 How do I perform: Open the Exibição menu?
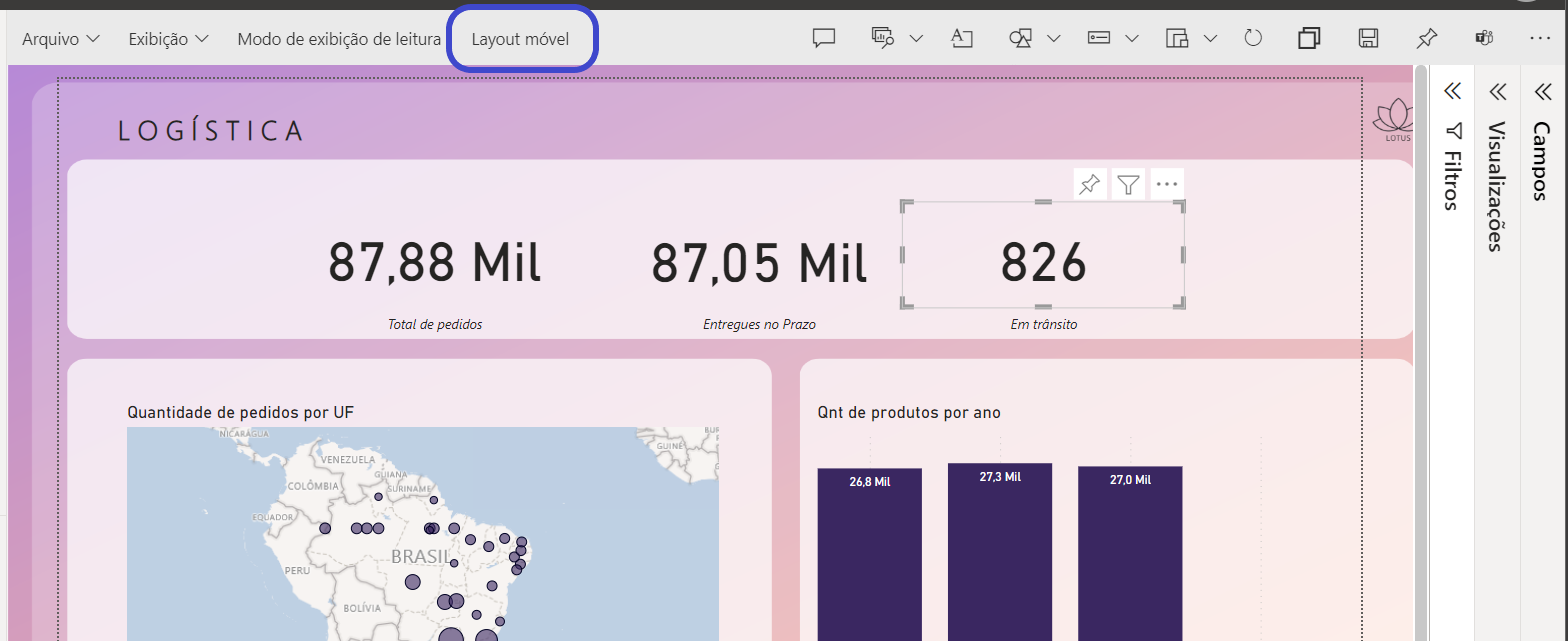[x=168, y=39]
